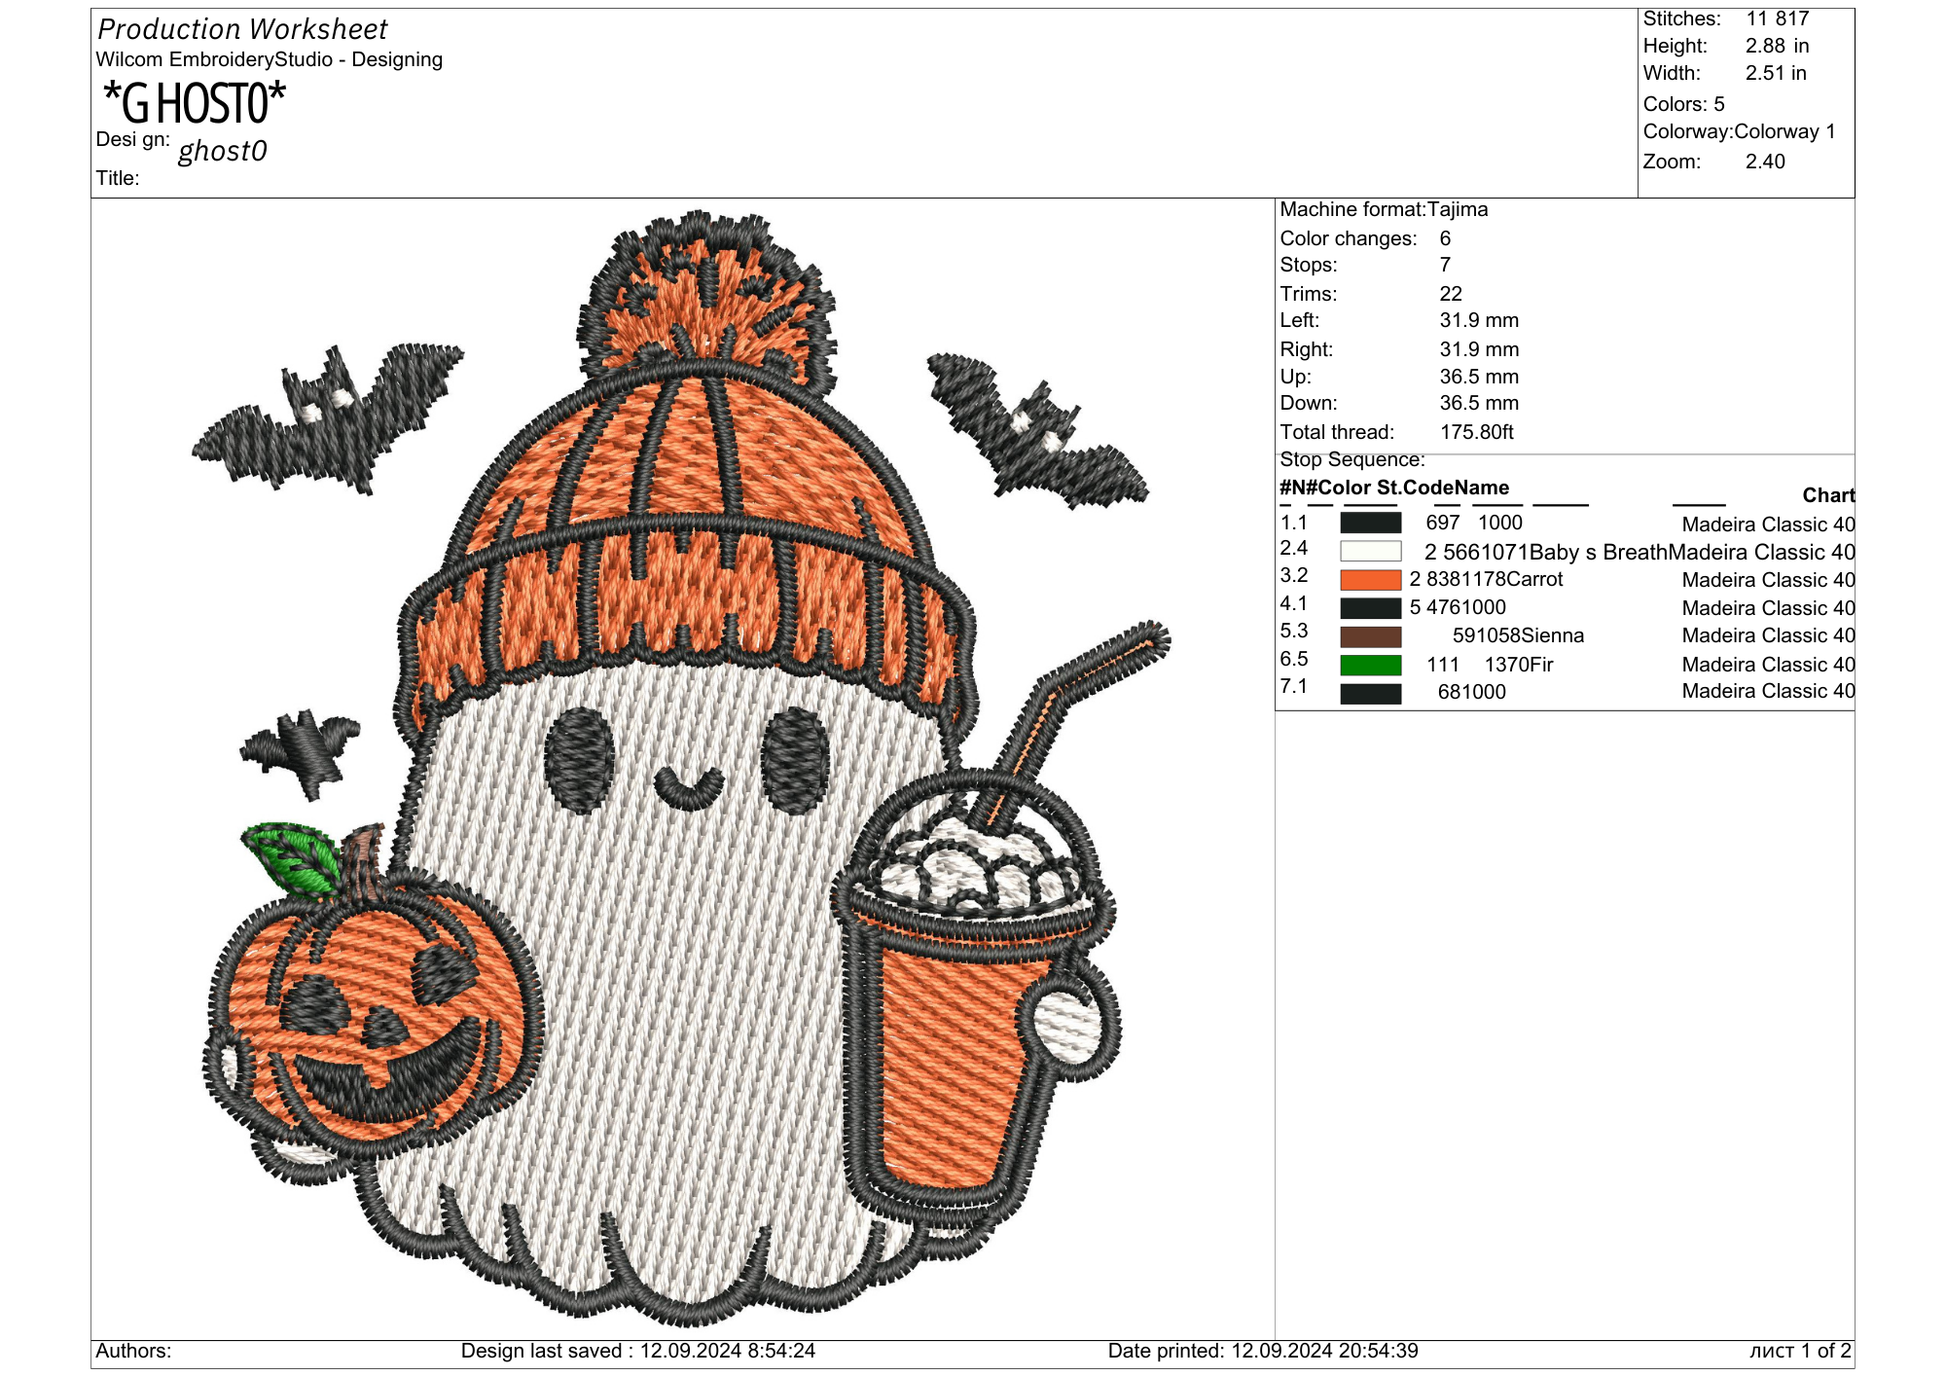
Task: Click the Stop Sequence heading
Action: (1351, 460)
